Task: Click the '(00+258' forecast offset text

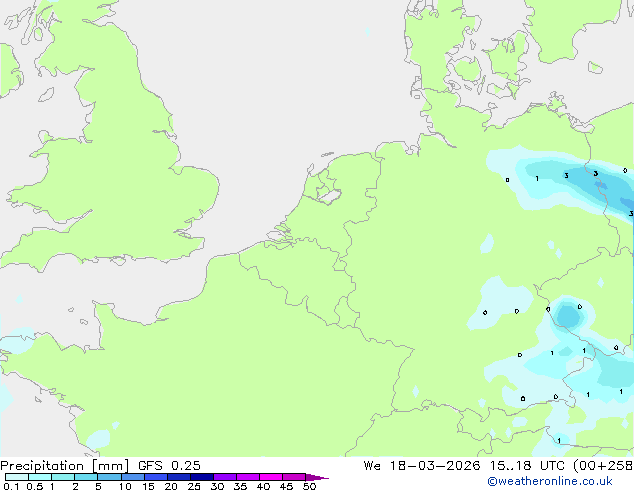Action: [603, 466]
